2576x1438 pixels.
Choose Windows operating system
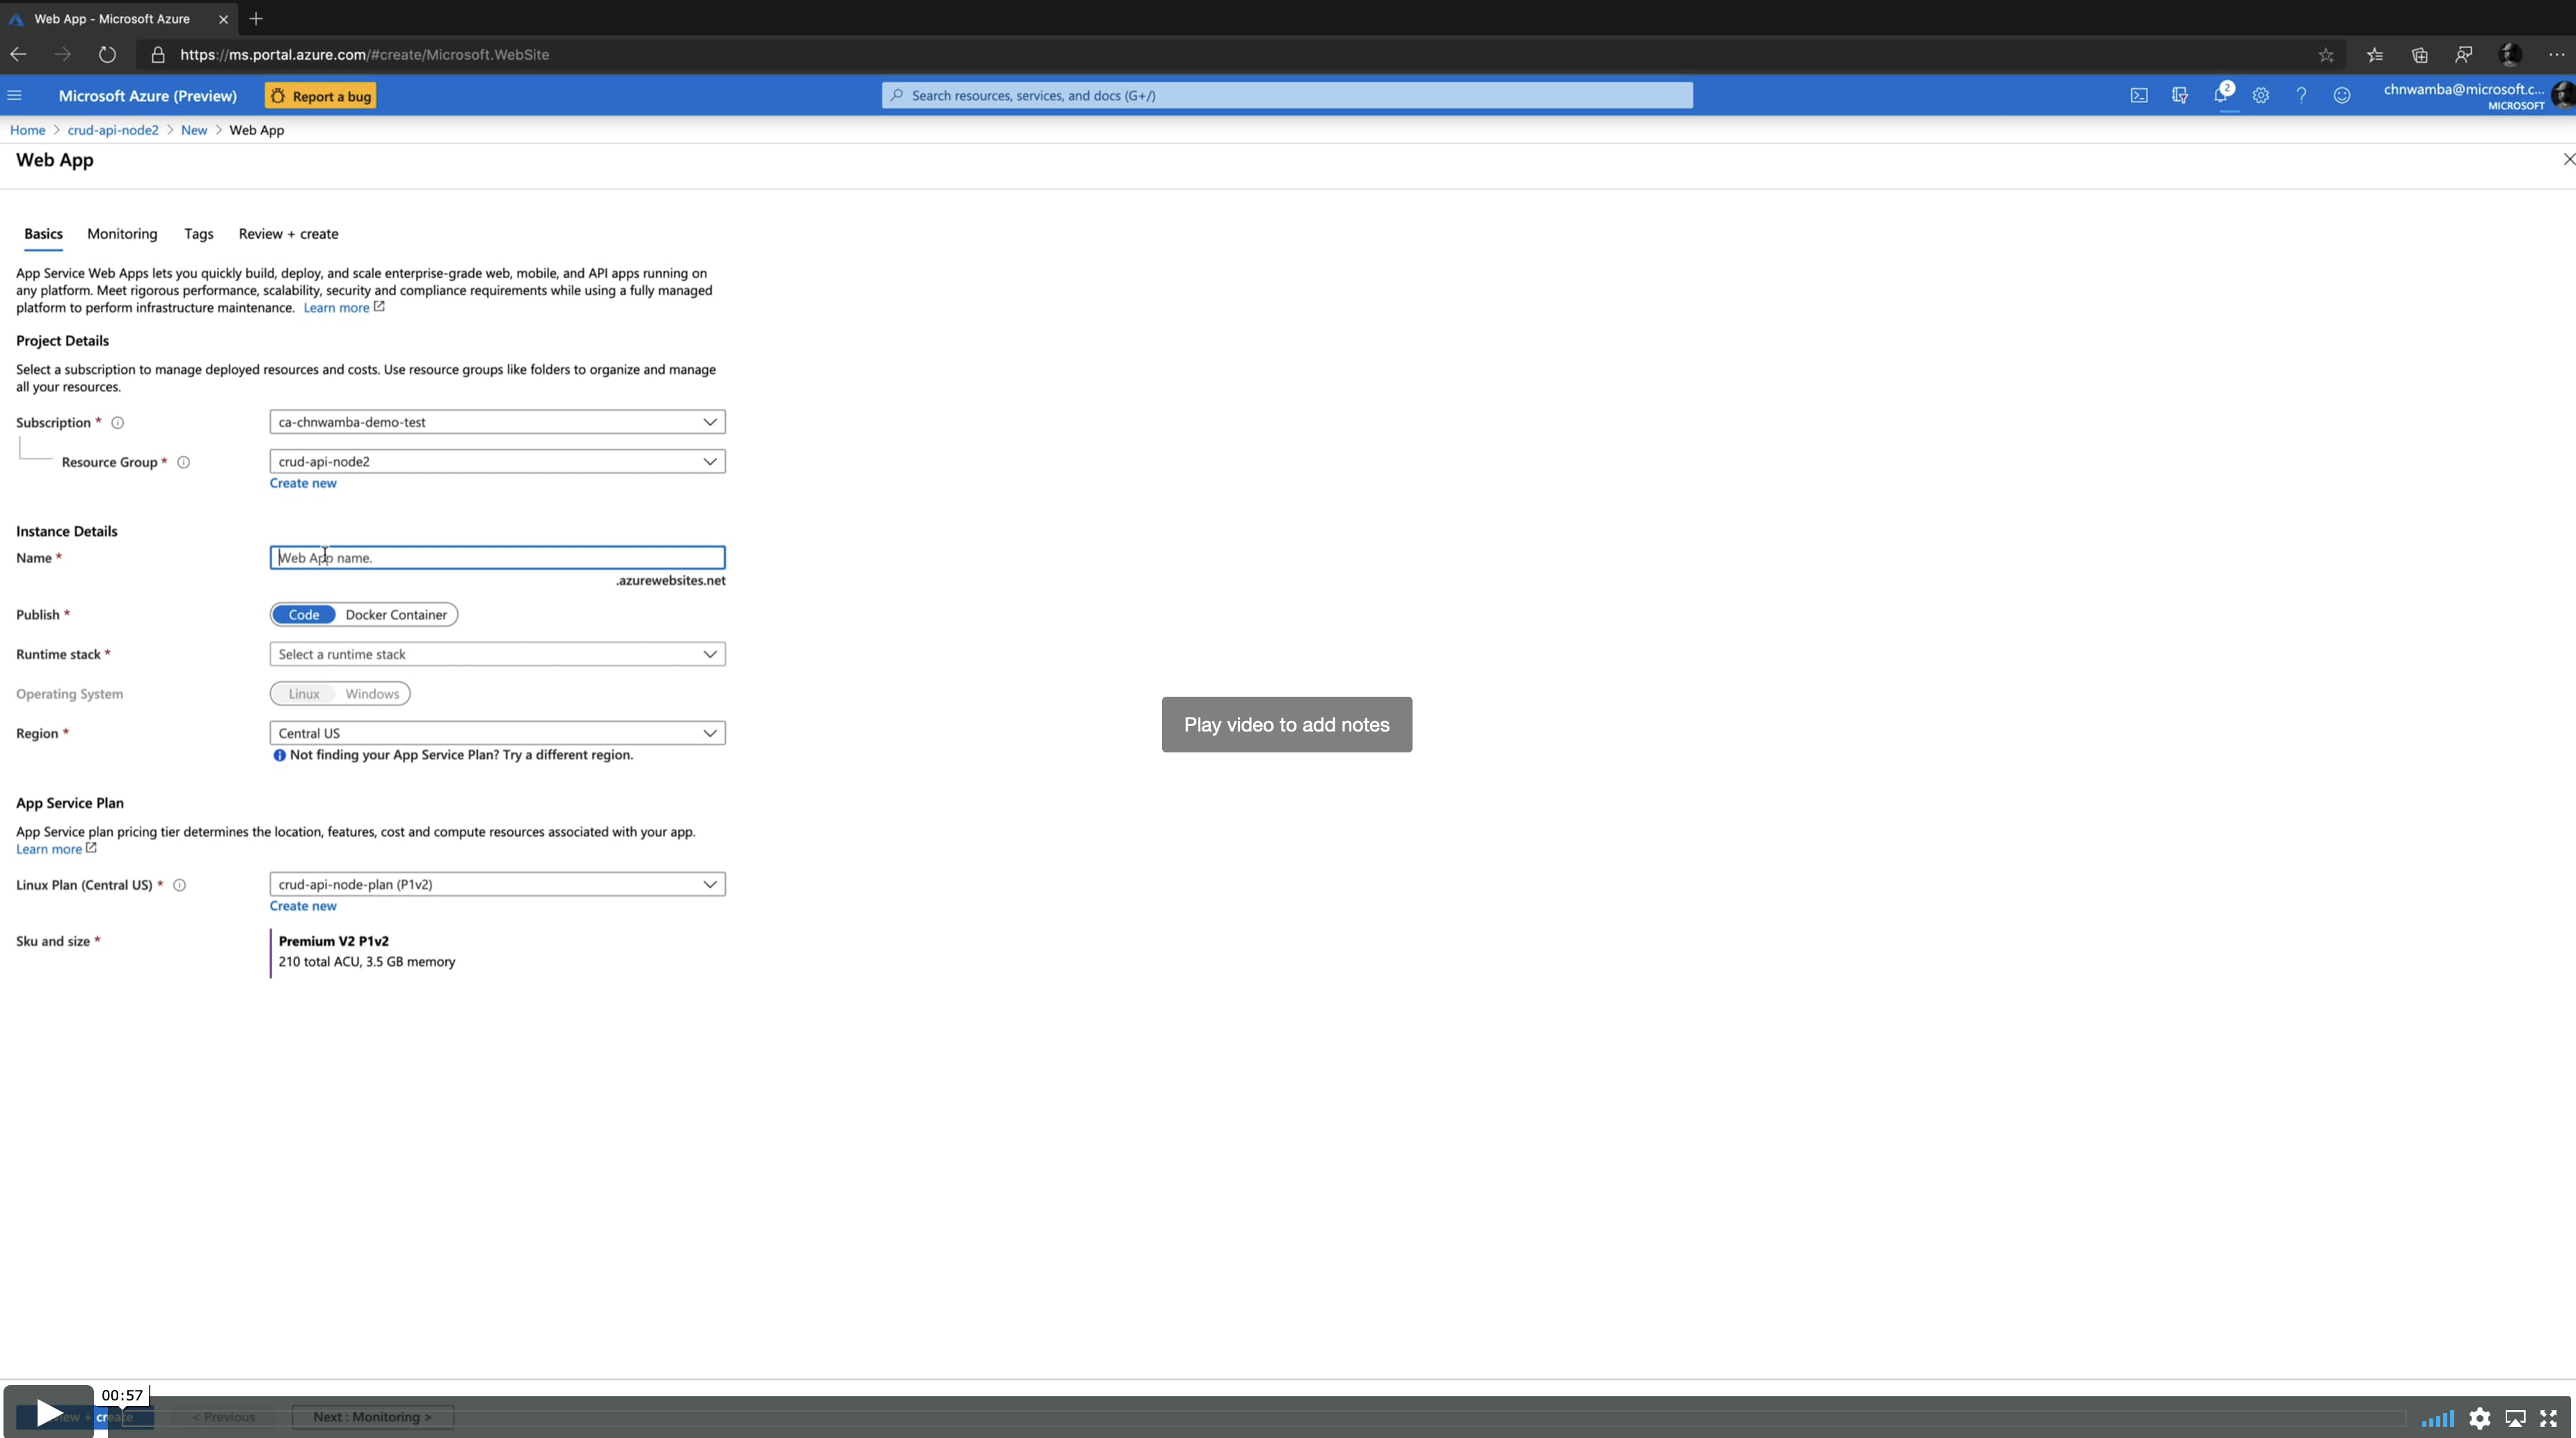coord(372,693)
